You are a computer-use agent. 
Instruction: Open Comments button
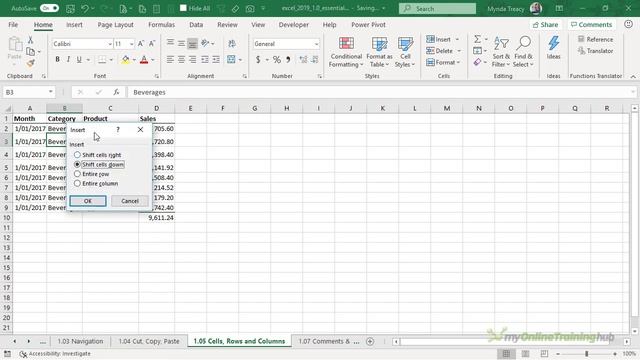[591, 25]
